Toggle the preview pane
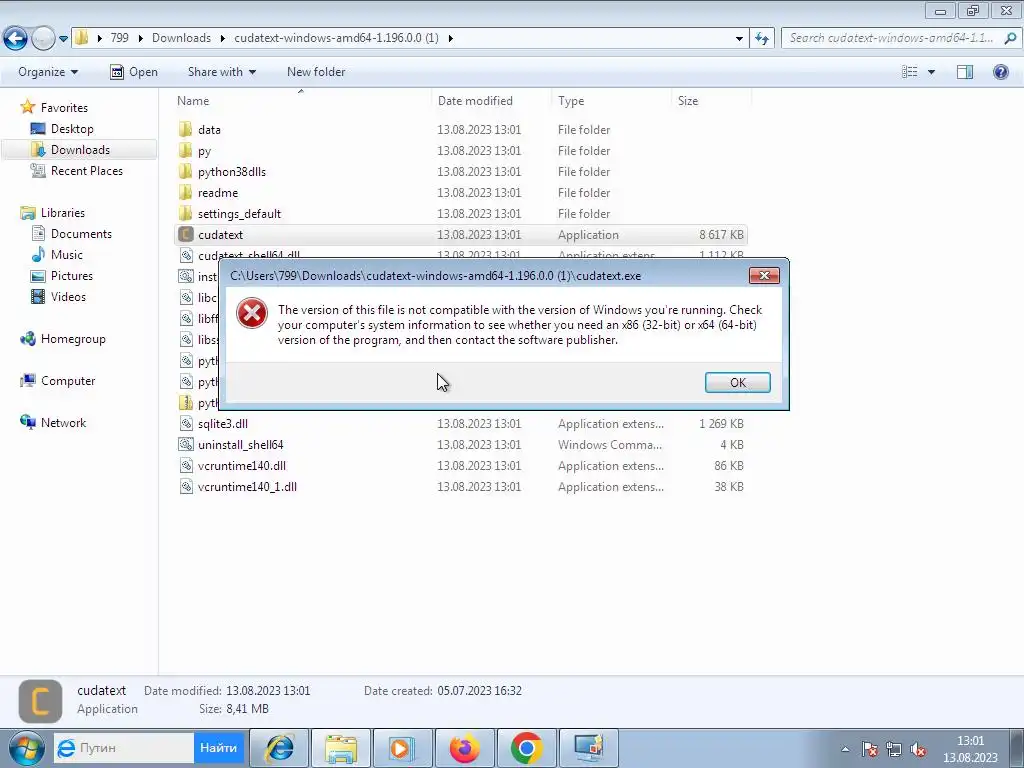 pyautogui.click(x=965, y=72)
